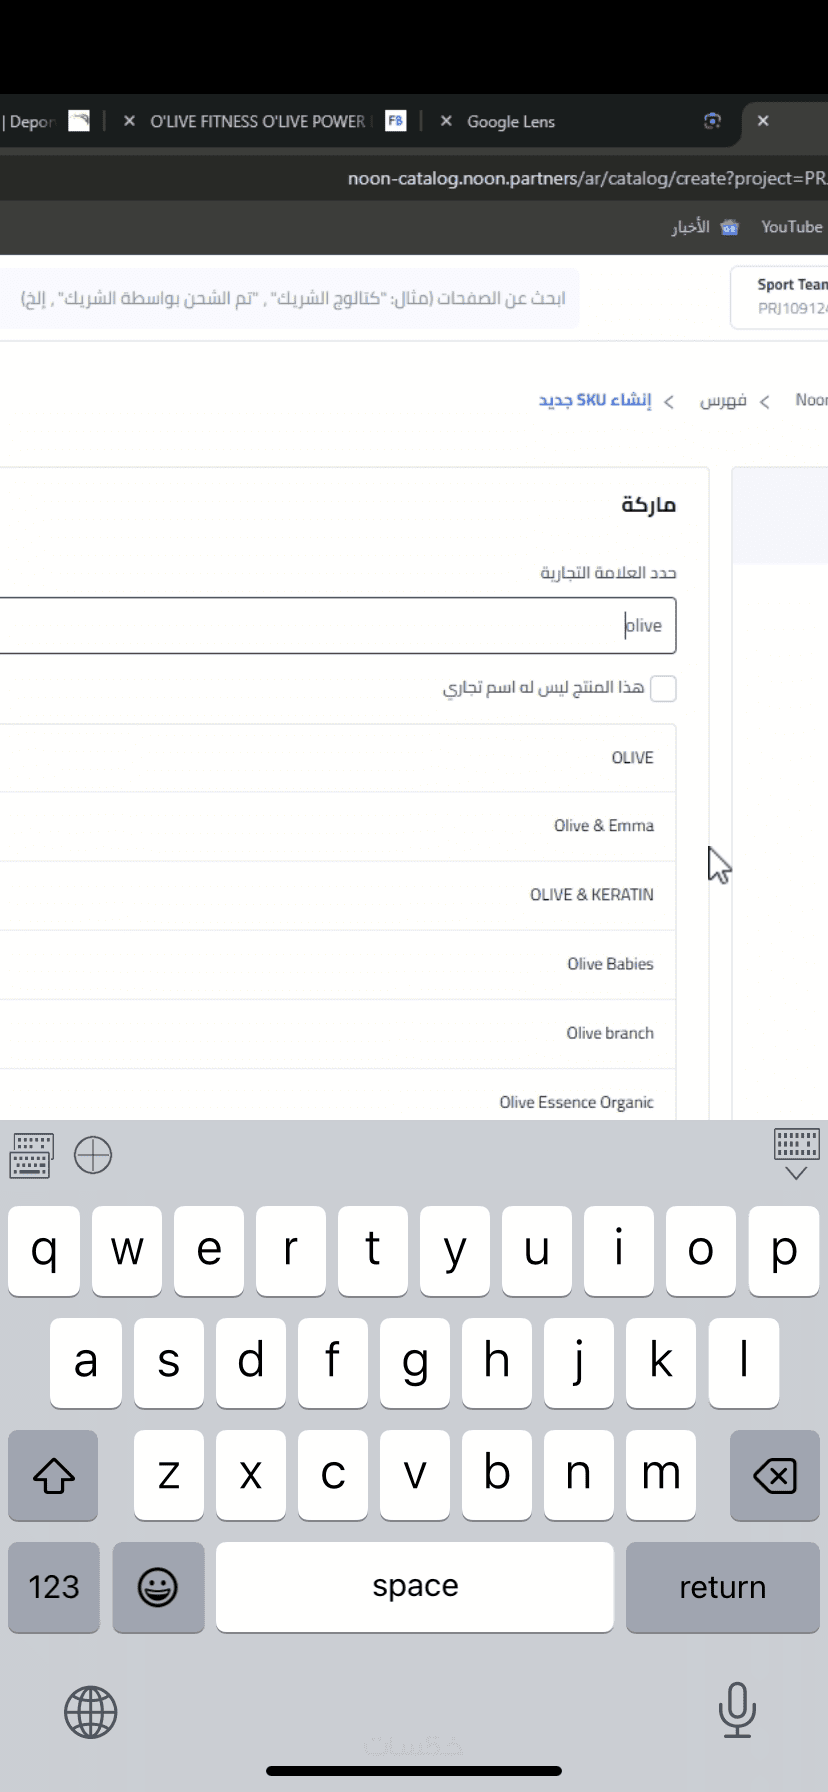Image resolution: width=828 pixels, height=1792 pixels.
Task: Tap the Google Lens camera icon
Action: tap(712, 121)
